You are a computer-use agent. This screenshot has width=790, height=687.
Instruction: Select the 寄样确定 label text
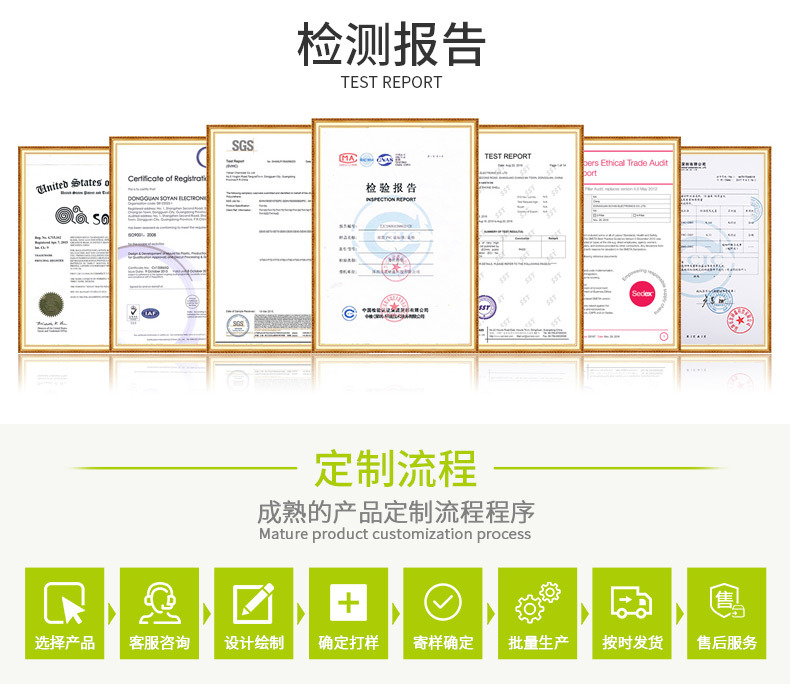pyautogui.click(x=443, y=643)
